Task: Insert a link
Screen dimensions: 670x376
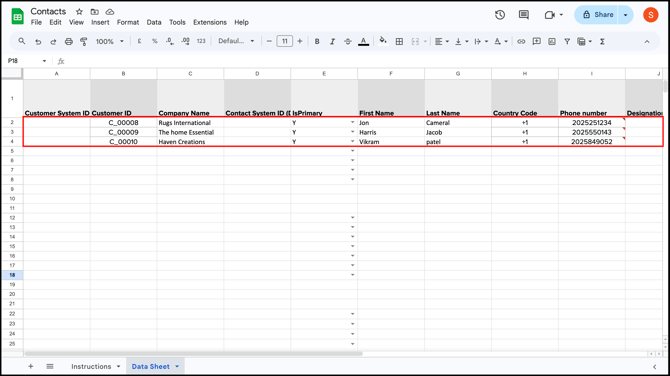Action: tap(521, 41)
